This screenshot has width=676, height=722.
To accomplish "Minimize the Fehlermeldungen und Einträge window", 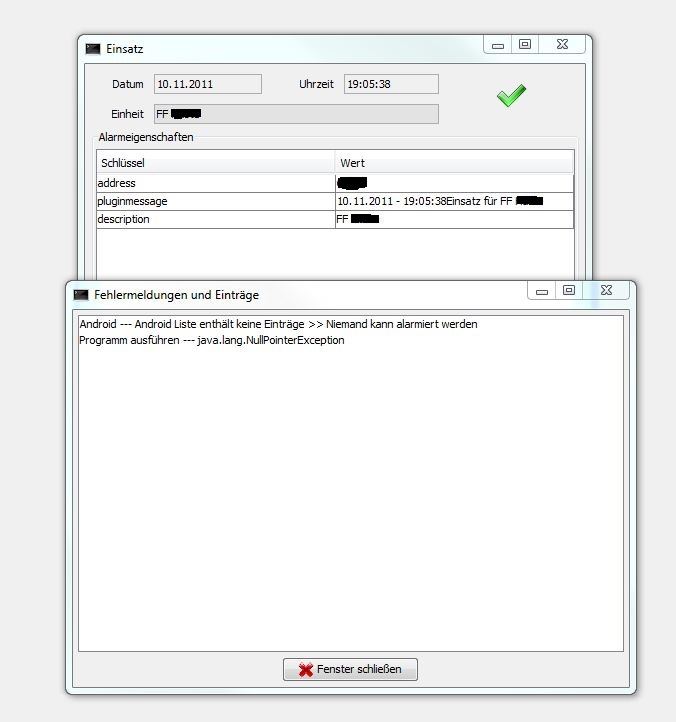I will 541,292.
